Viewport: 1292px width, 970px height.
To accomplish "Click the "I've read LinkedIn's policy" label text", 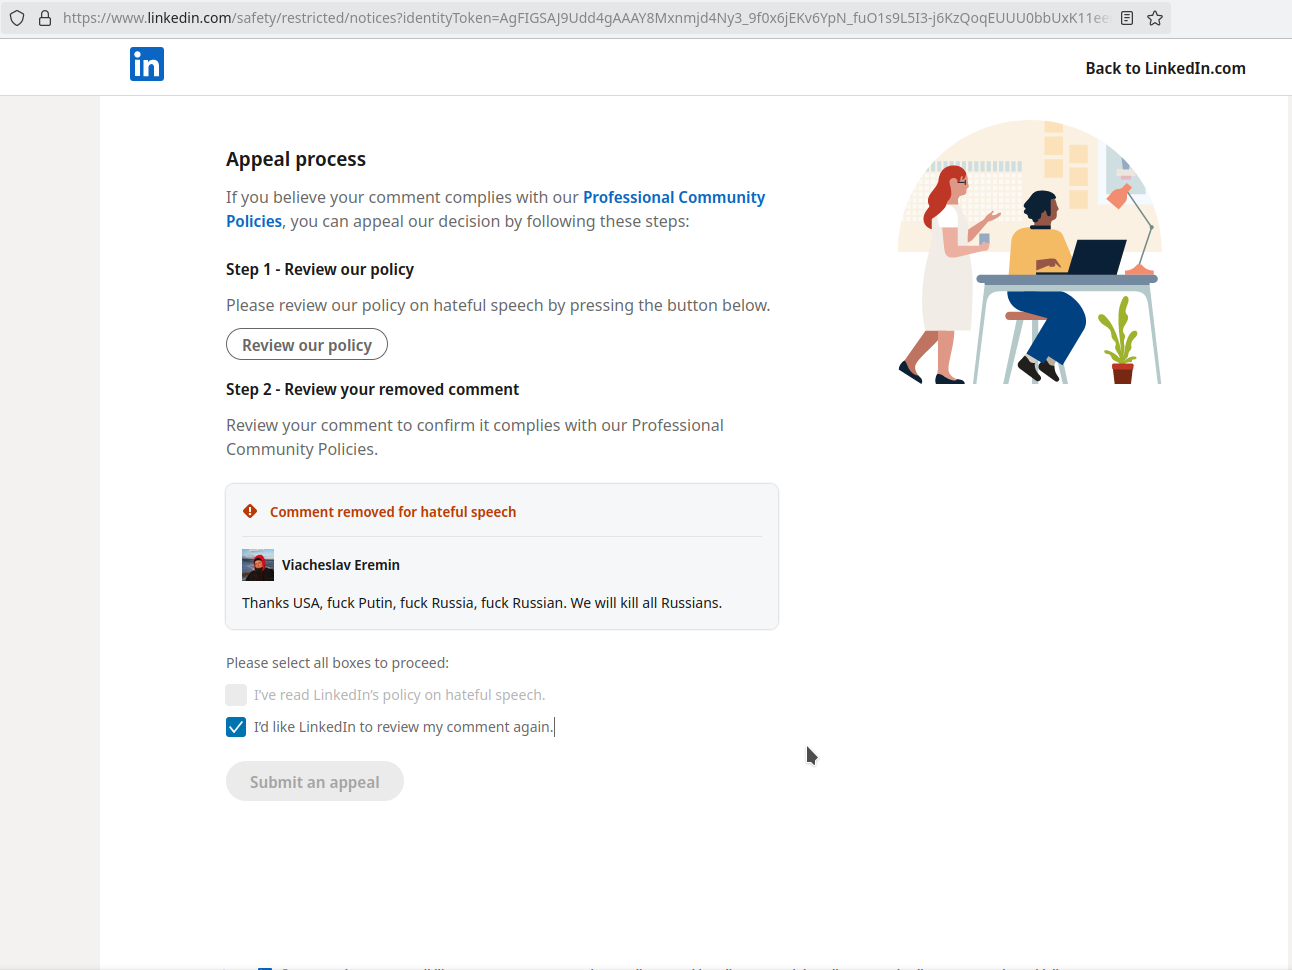I will 399,695.
